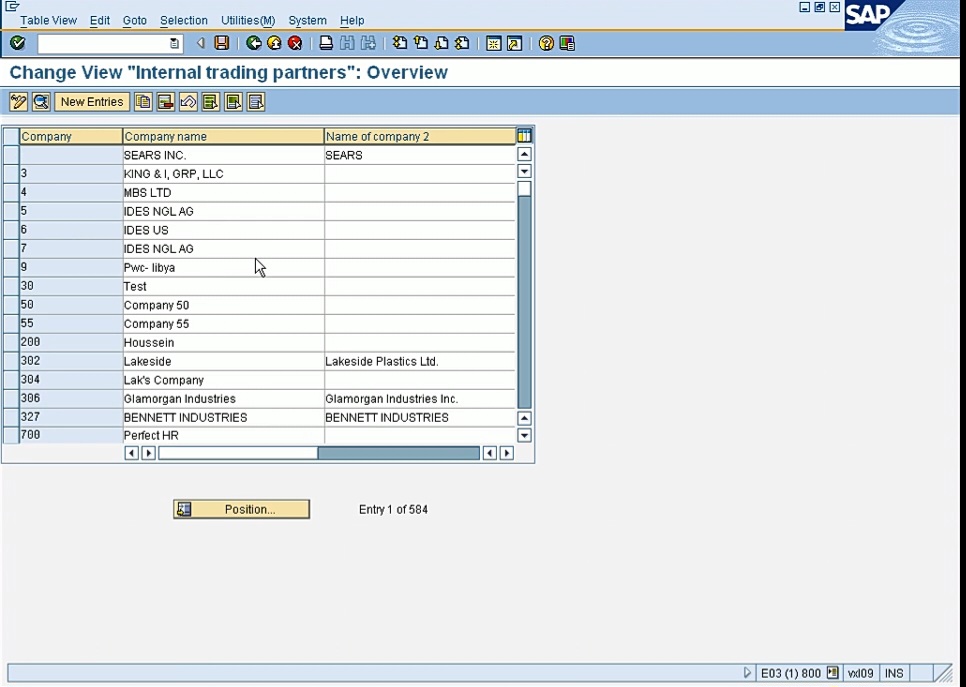Screen dimensions: 966x687
Task: Click the Company column header
Action: coord(71,136)
